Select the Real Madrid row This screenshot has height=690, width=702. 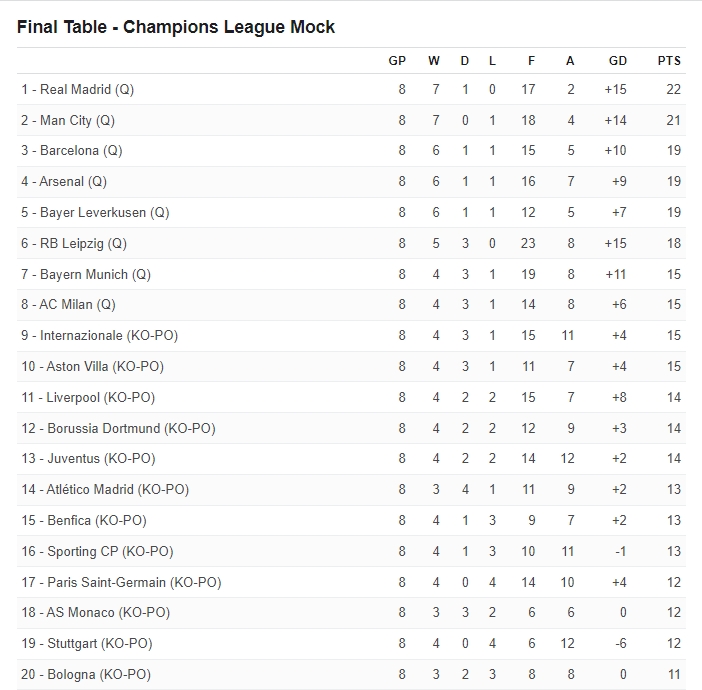point(351,89)
